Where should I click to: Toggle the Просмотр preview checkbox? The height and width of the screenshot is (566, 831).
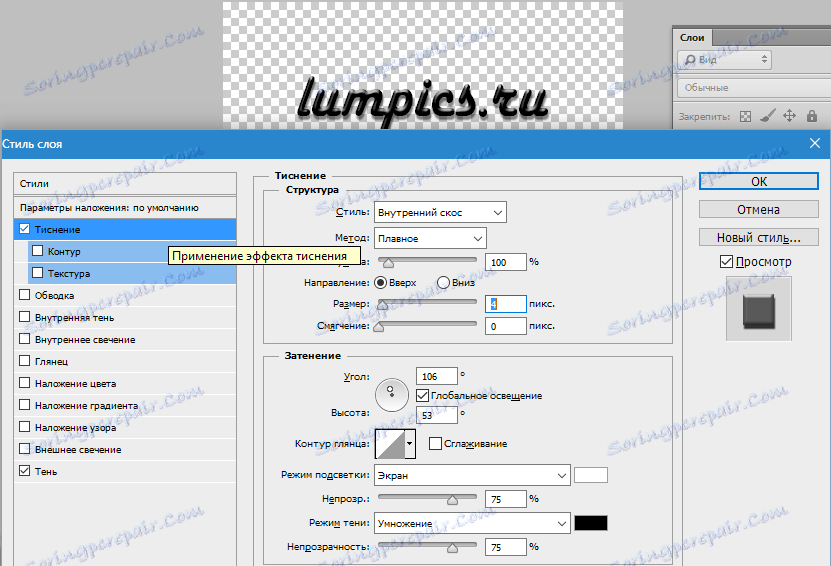pos(727,261)
